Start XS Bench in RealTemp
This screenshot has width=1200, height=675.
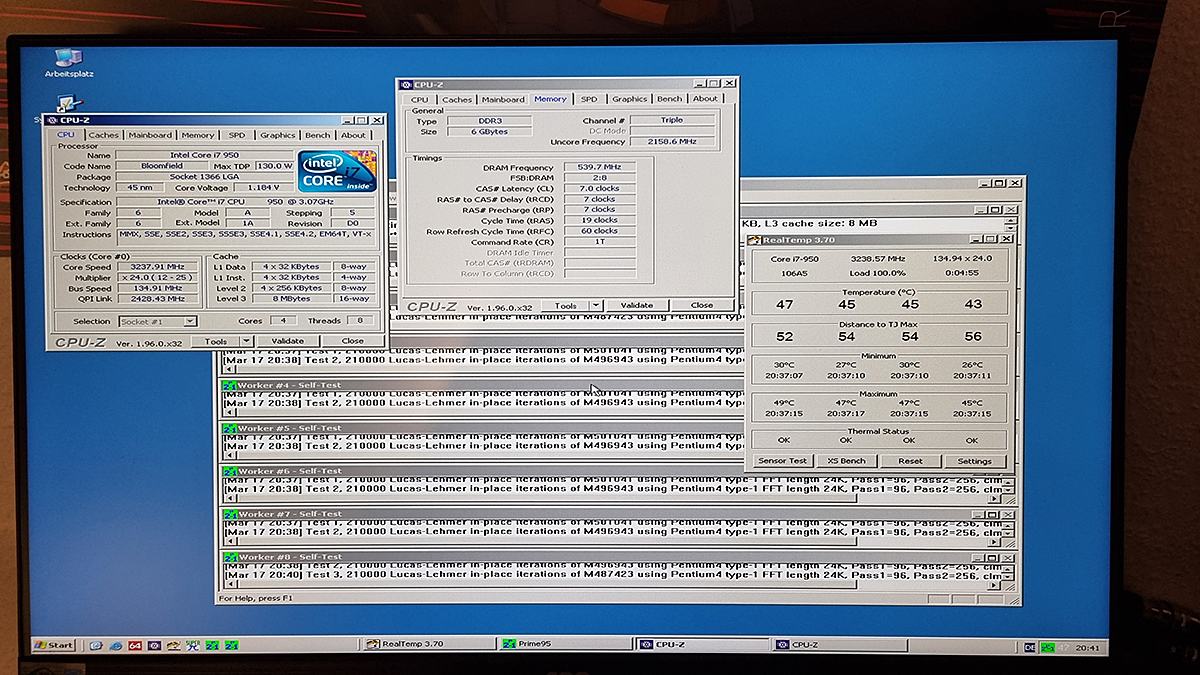pos(846,461)
